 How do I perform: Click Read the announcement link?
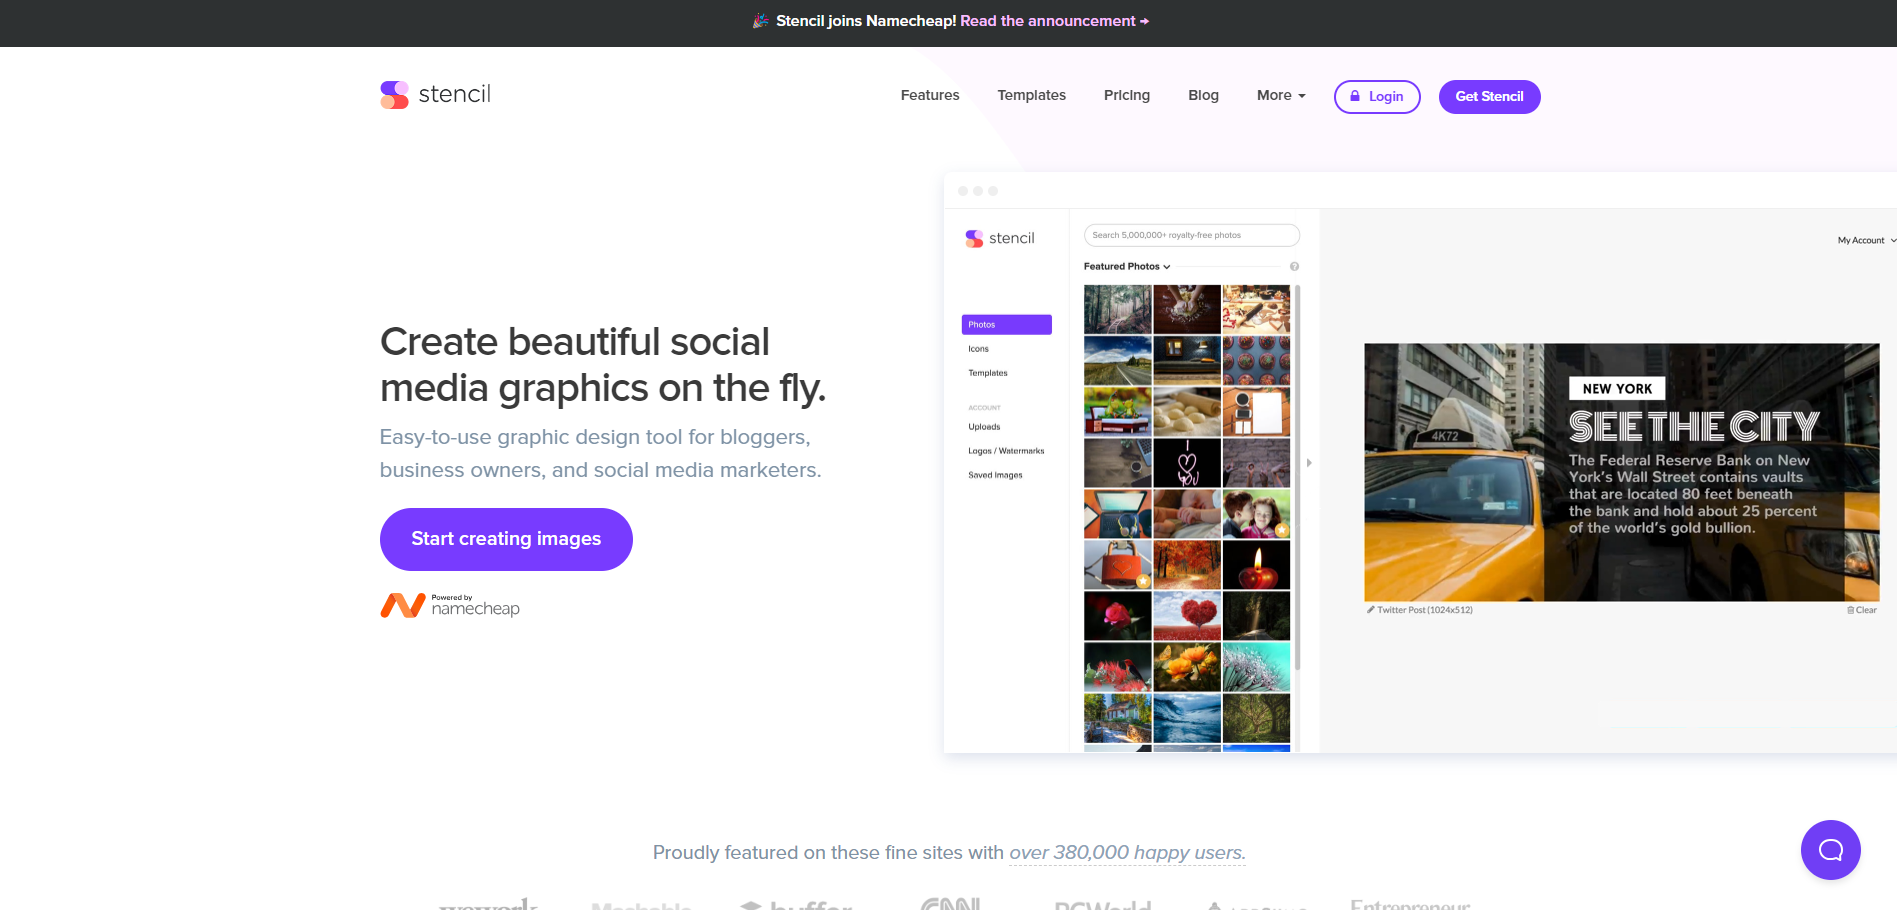click(1054, 21)
